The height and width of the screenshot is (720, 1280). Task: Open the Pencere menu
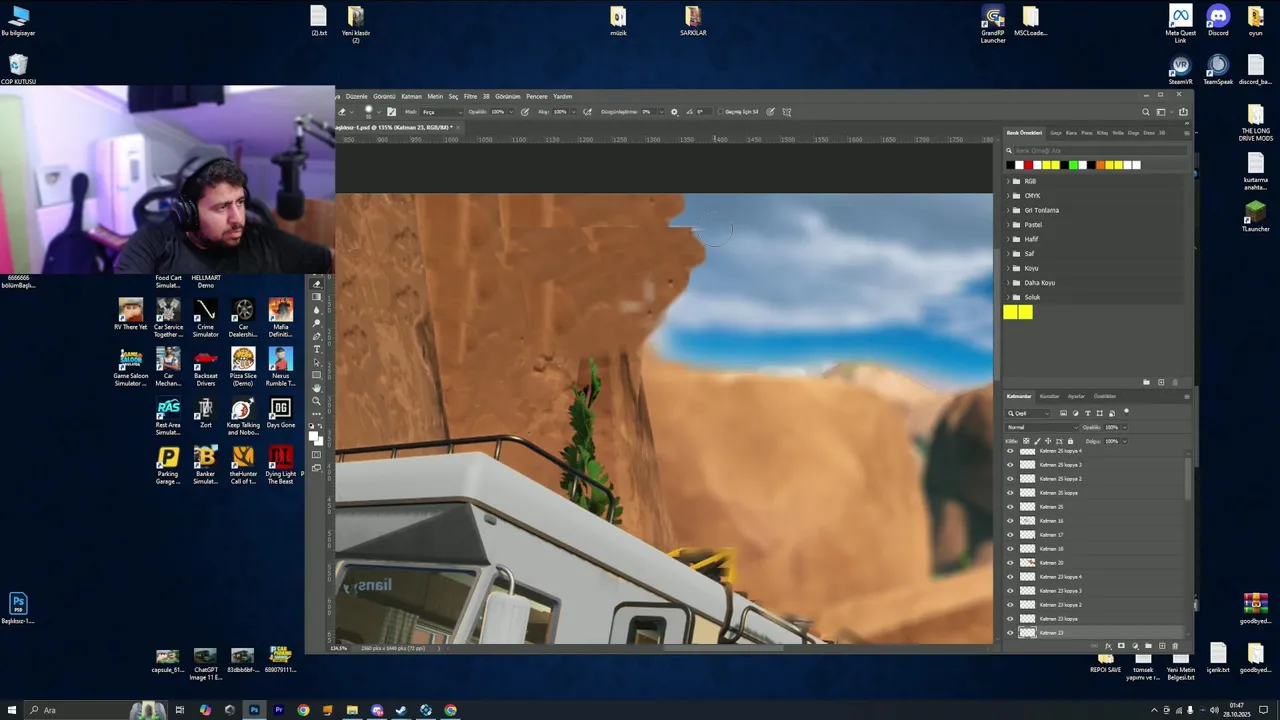point(537,96)
